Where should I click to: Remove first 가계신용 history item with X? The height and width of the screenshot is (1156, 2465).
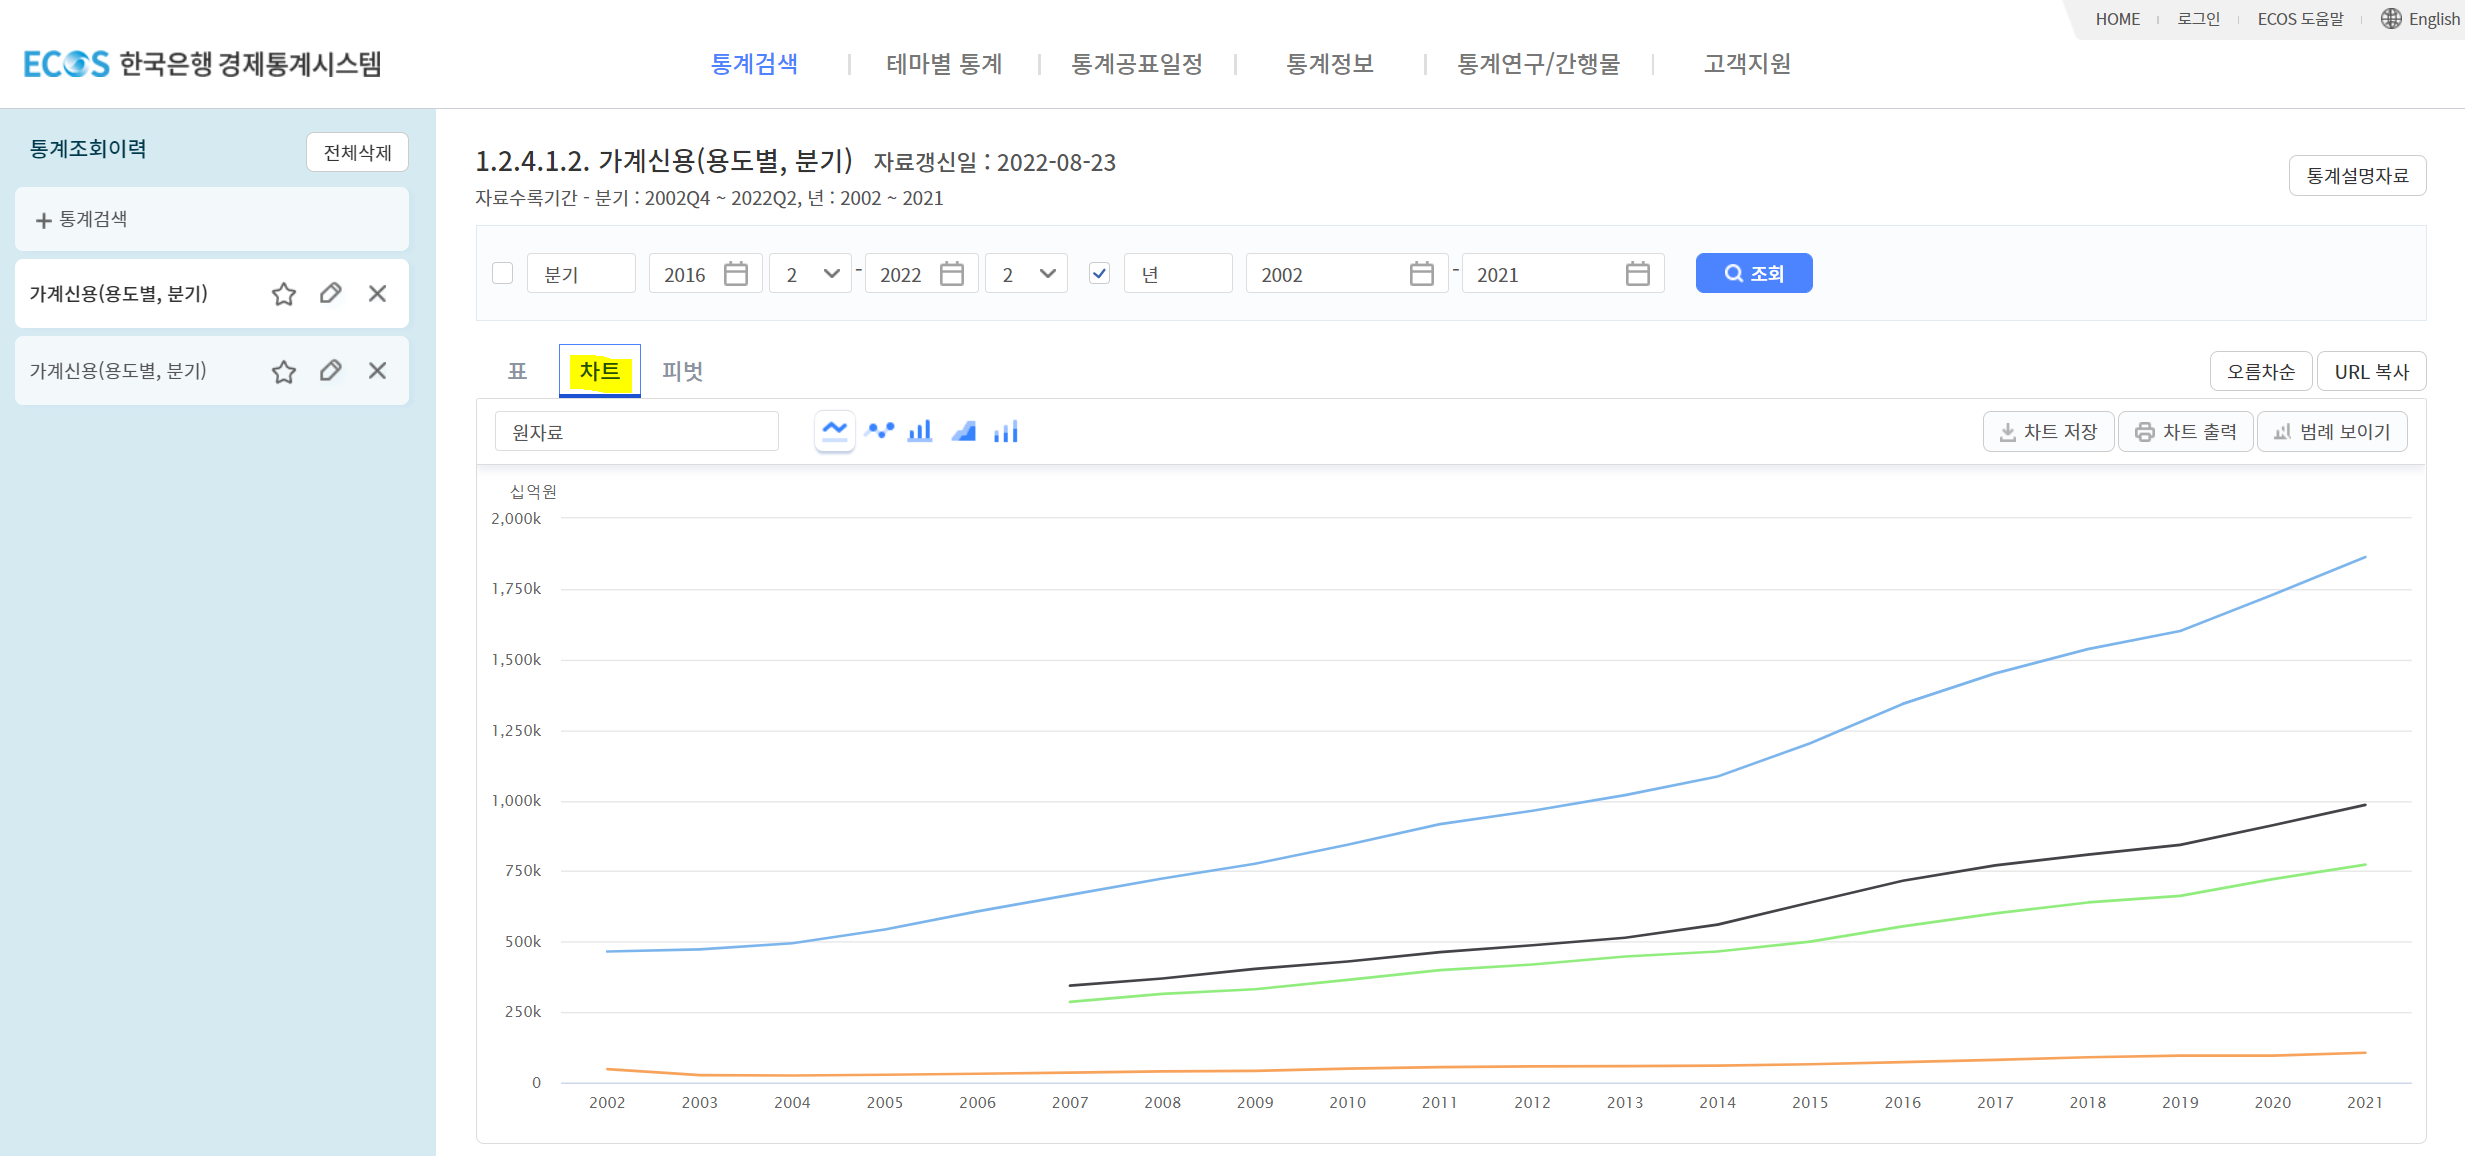[377, 294]
